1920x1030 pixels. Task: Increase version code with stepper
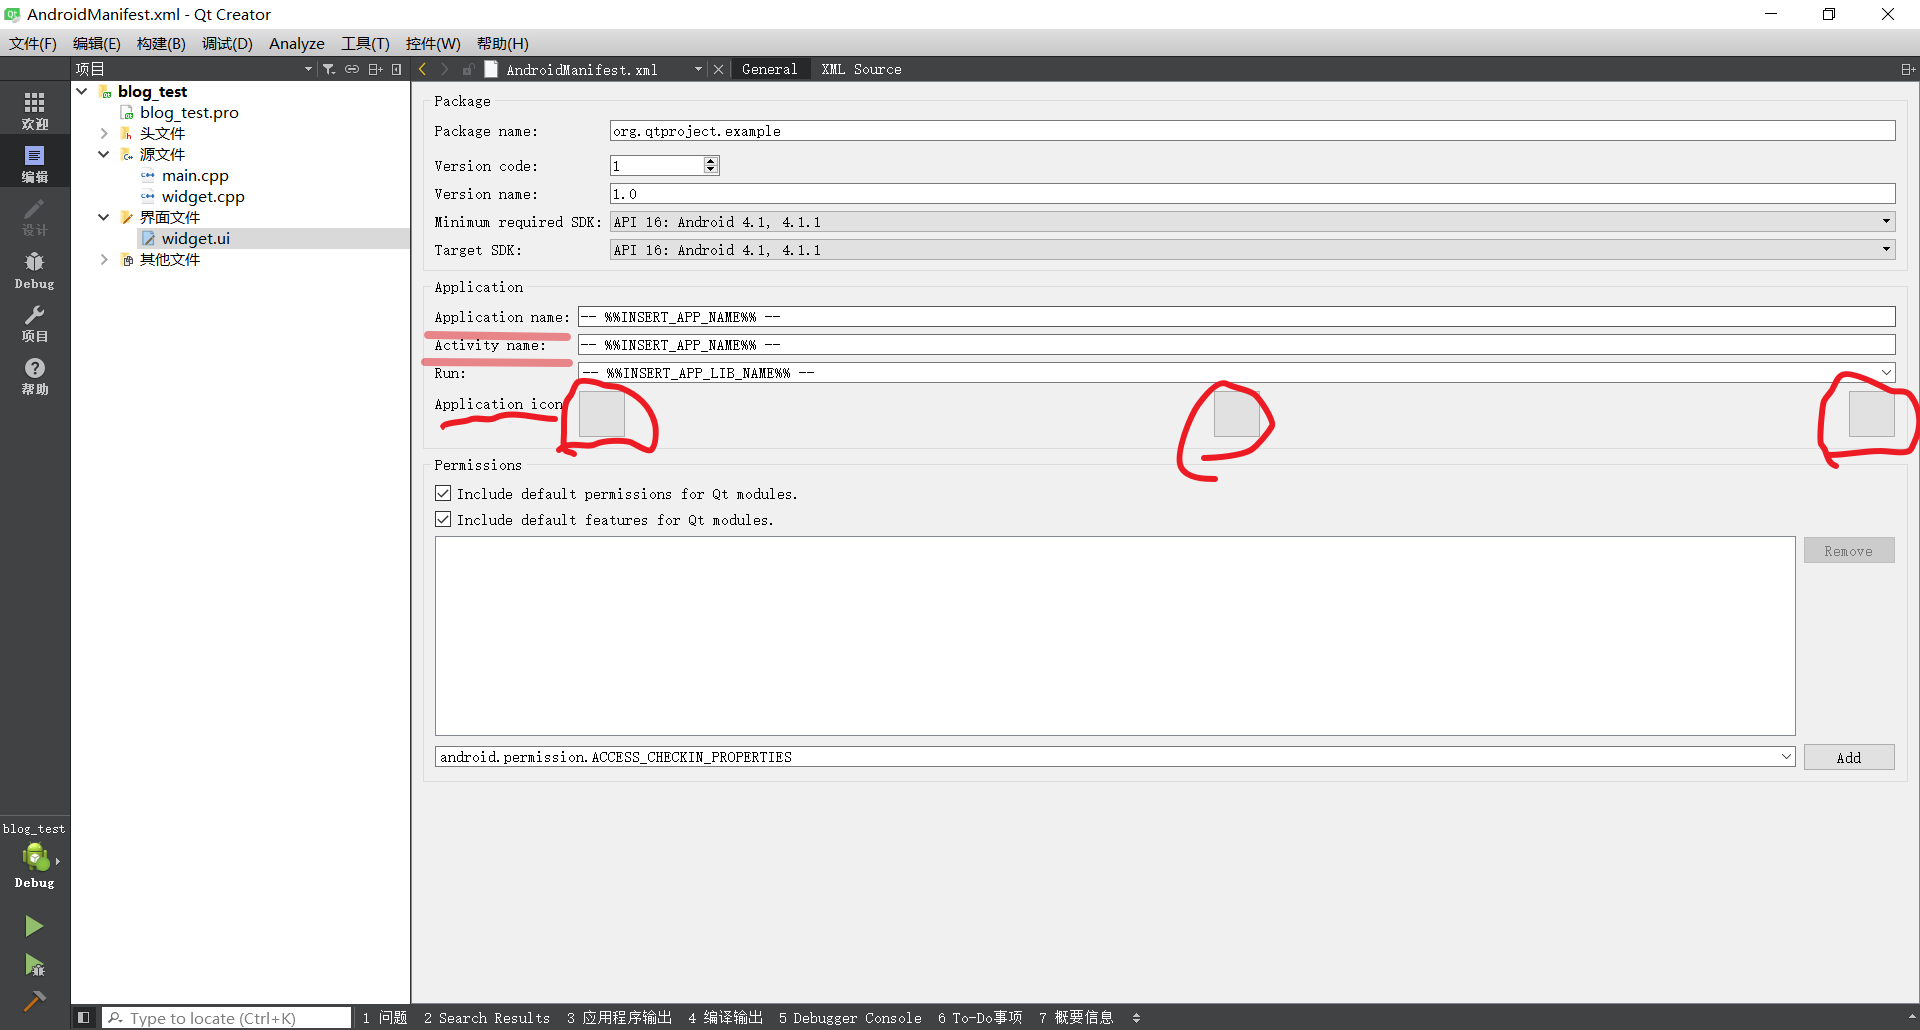[x=711, y=161]
